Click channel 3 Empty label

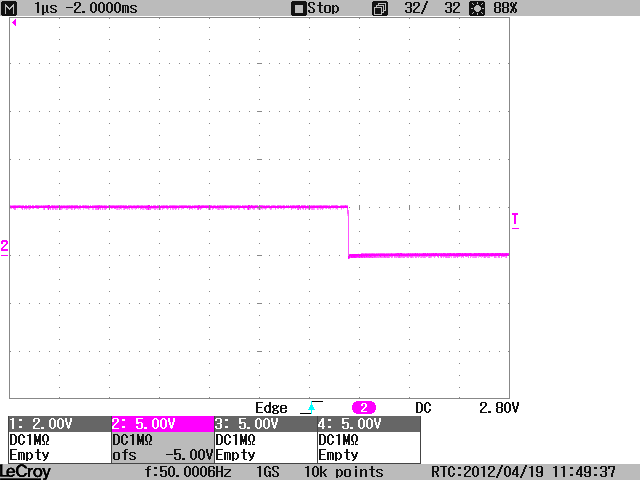(235, 455)
